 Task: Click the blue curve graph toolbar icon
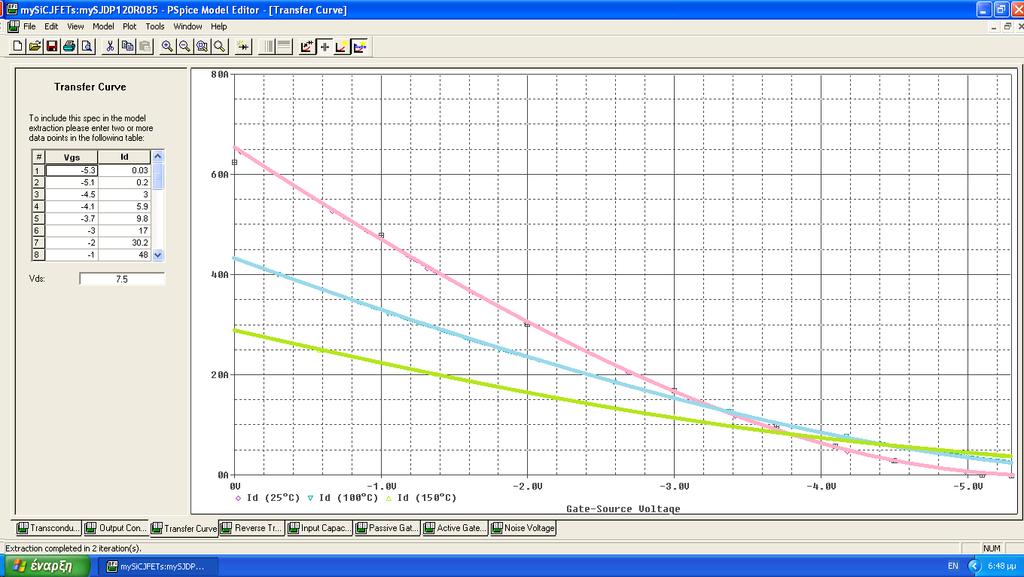359,46
